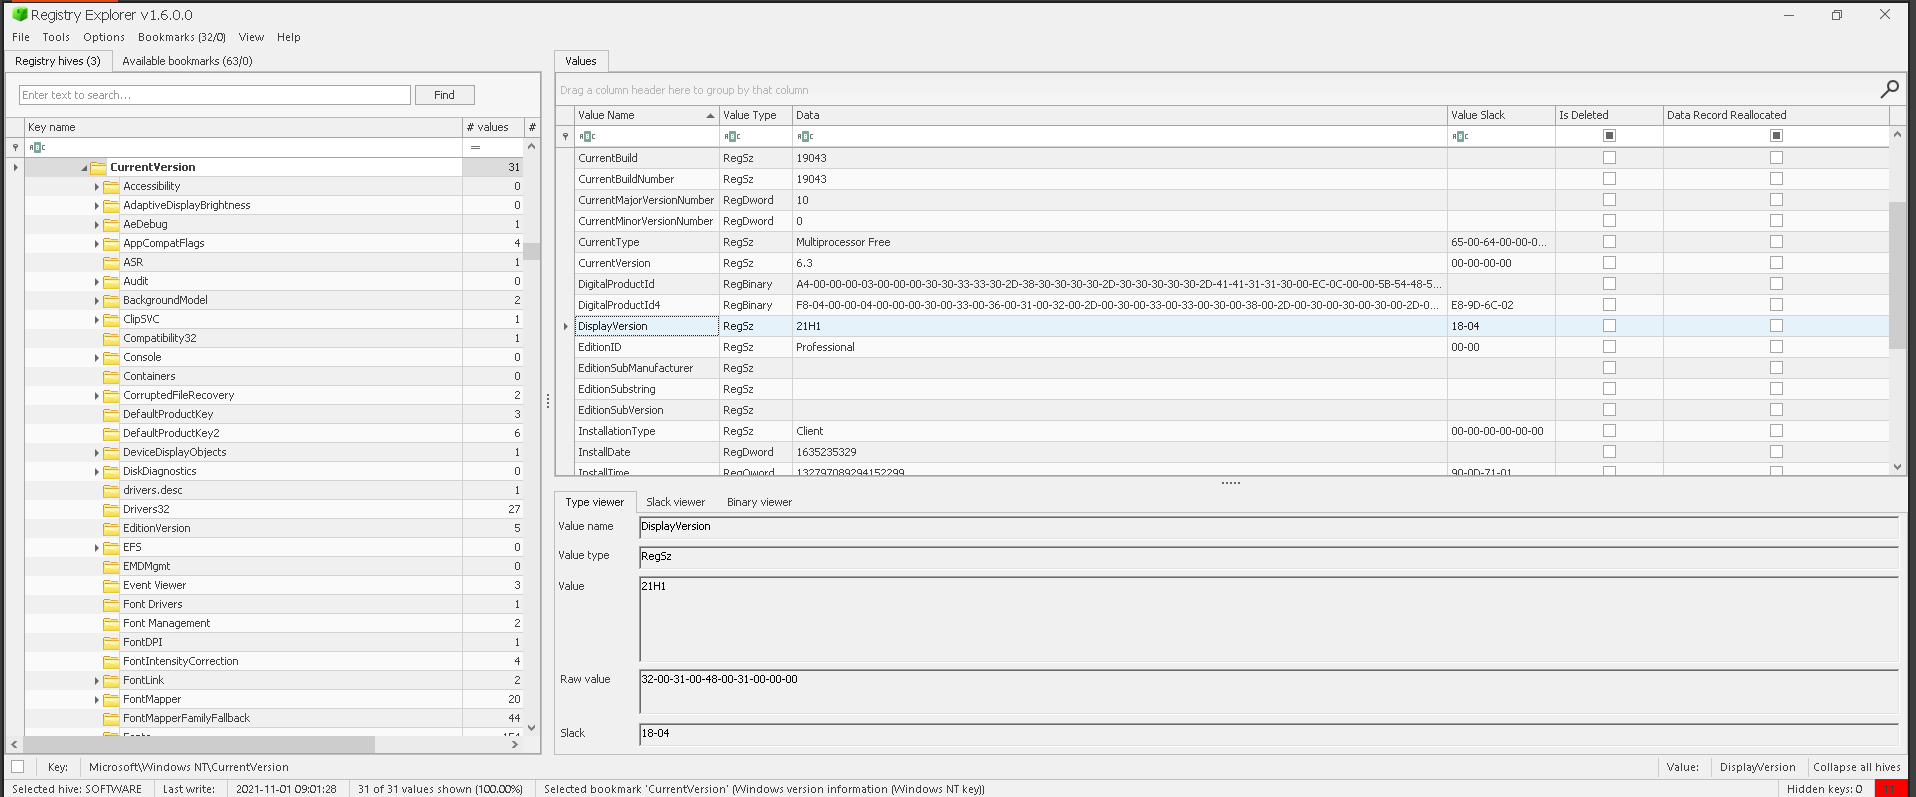The width and height of the screenshot is (1916, 797).
Task: Toggle Is Deleted checkbox for CurrentBuild row
Action: pos(1609,158)
